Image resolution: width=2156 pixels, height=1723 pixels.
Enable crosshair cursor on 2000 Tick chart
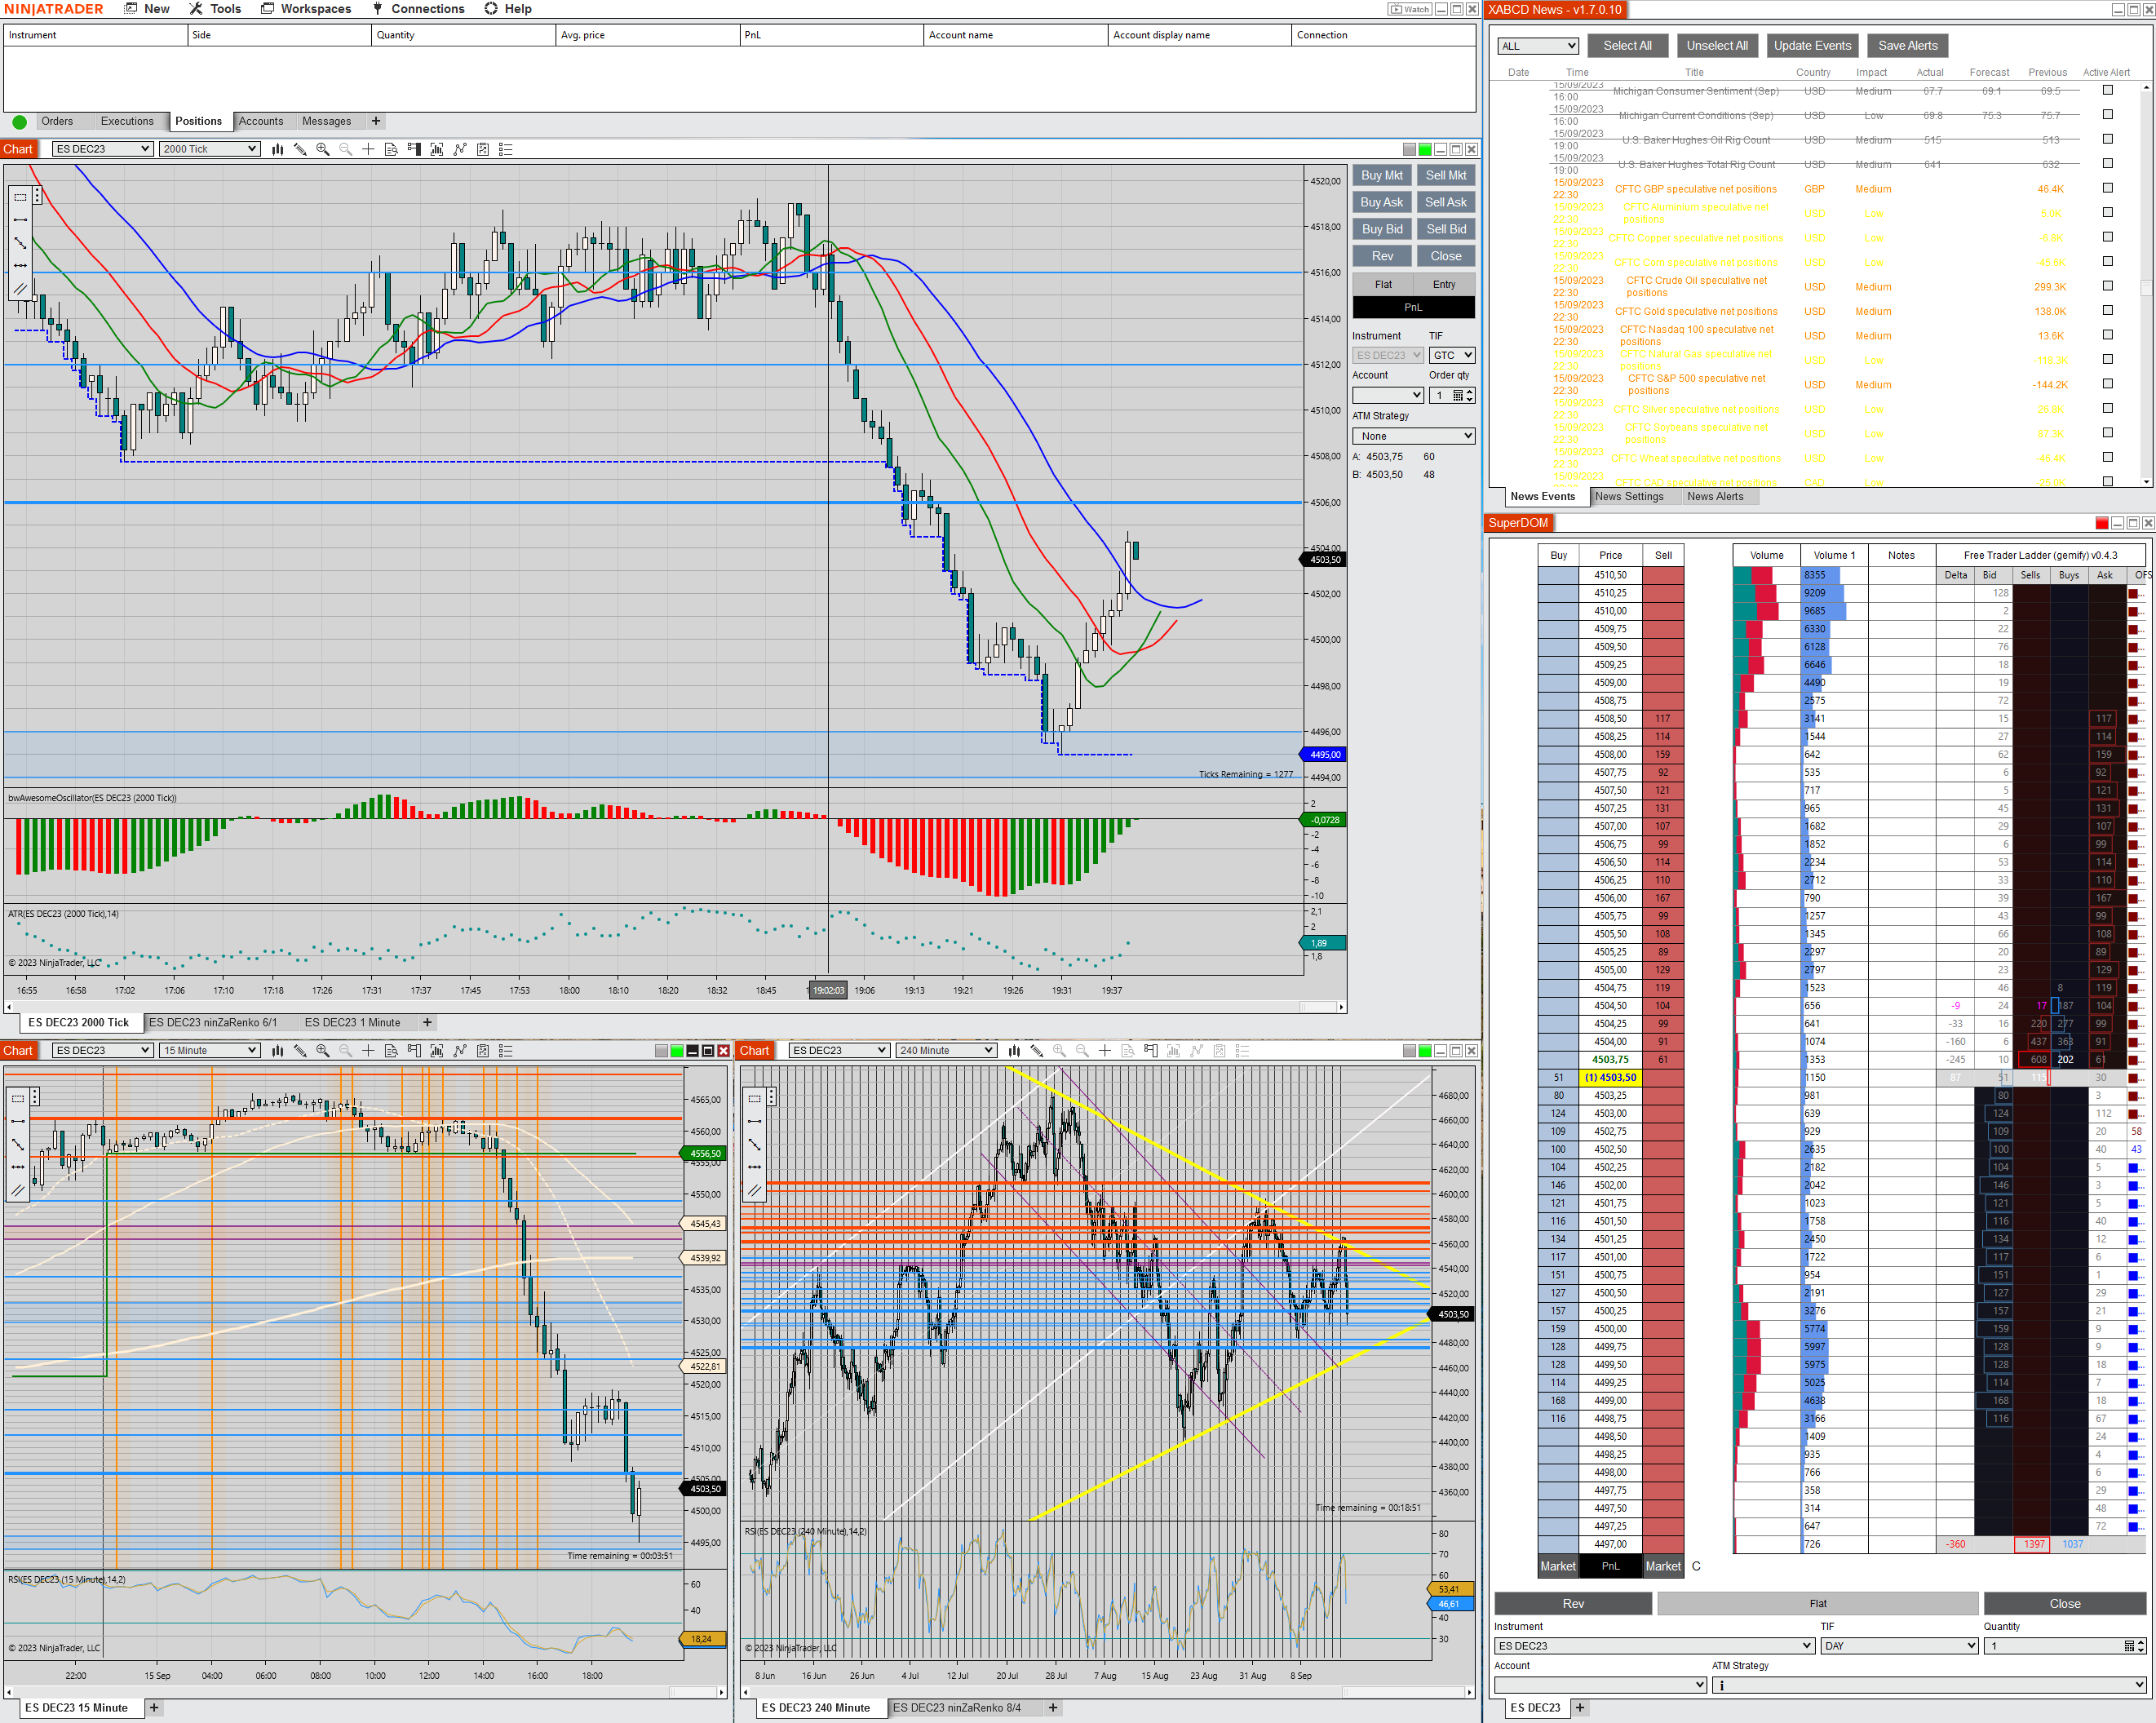[x=368, y=149]
